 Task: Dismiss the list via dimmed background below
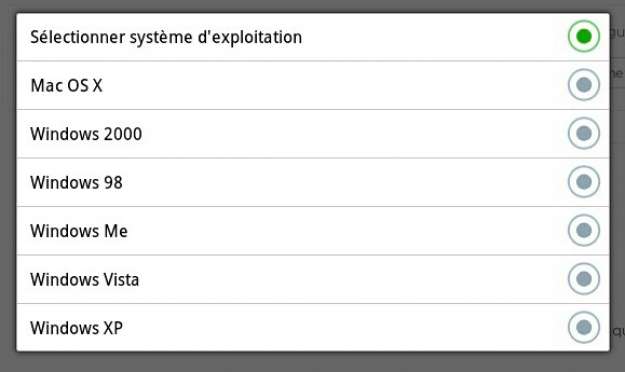[x=312, y=362]
